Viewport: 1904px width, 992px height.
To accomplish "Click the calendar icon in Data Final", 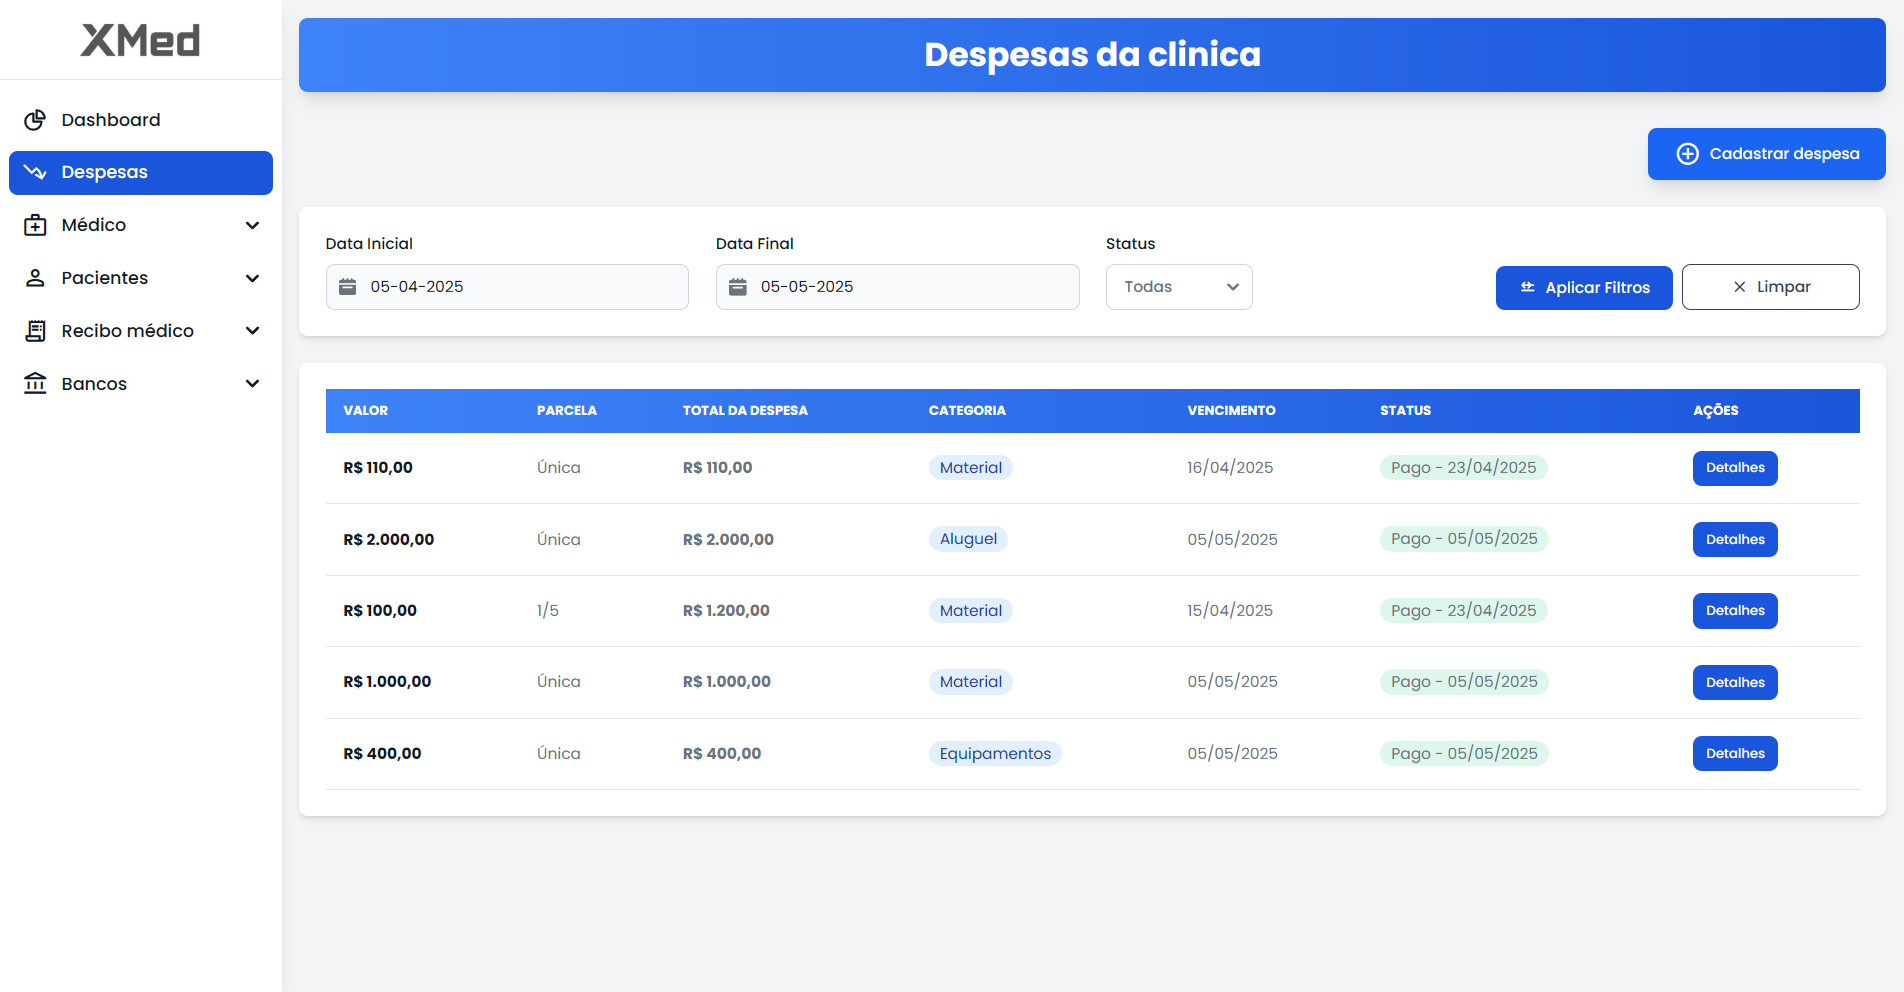I will click(738, 287).
